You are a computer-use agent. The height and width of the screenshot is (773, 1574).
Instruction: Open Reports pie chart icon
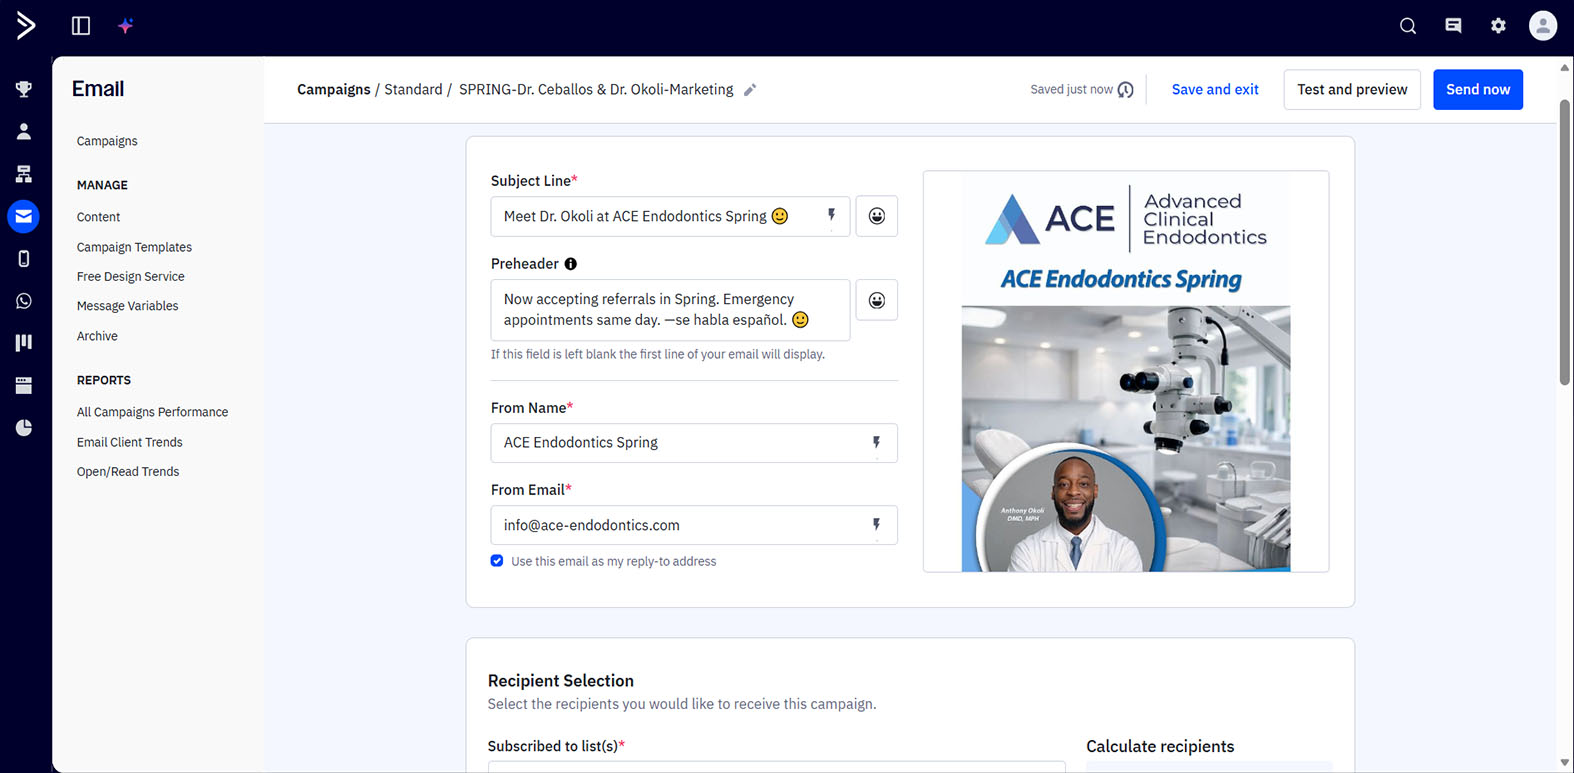(24, 428)
